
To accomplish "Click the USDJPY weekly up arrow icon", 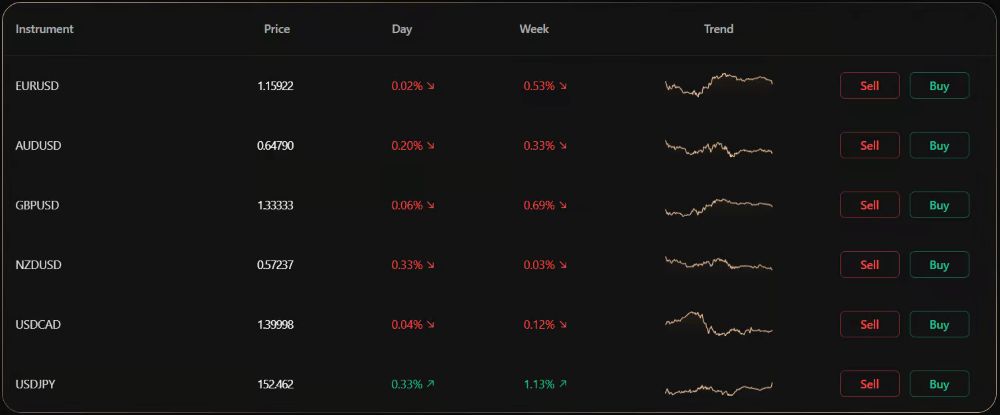I will [563, 384].
